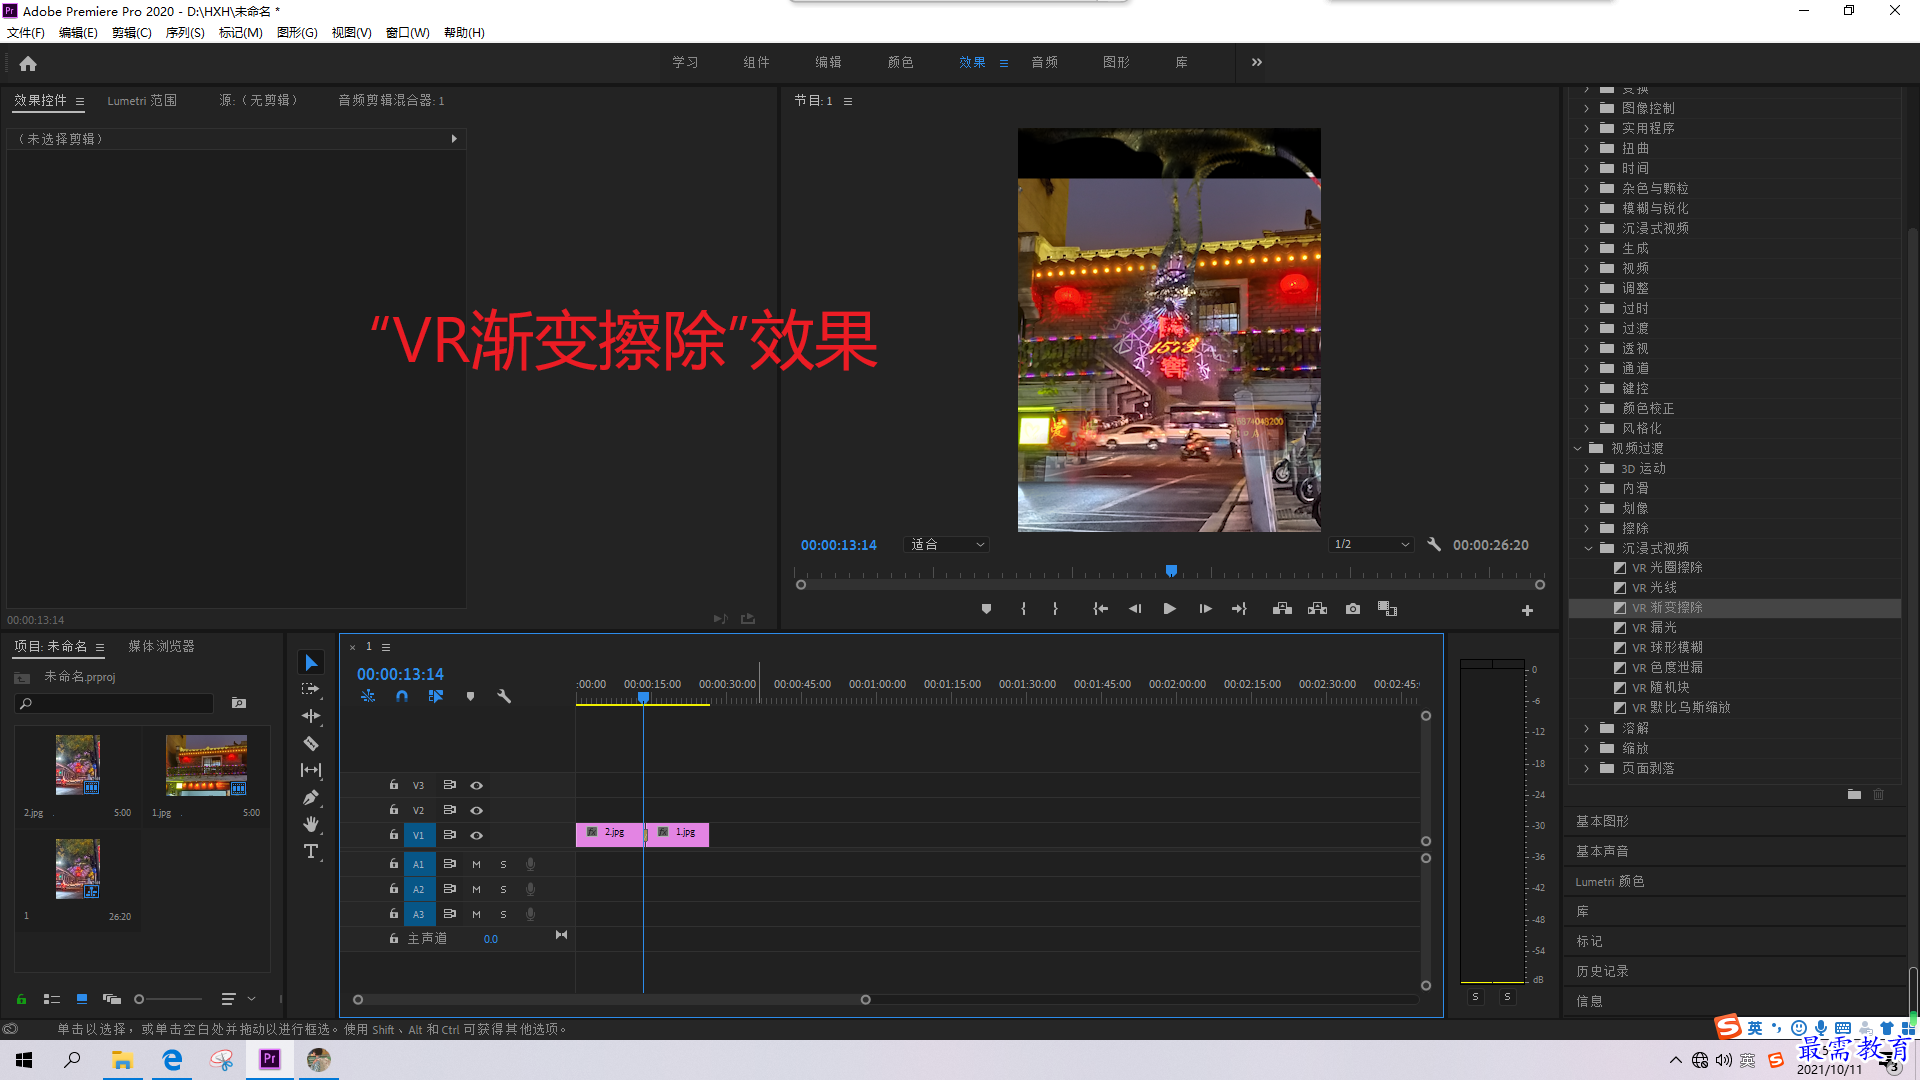Click the Mark Out button
Image resolution: width=1920 pixels, height=1080 pixels.
[1055, 609]
